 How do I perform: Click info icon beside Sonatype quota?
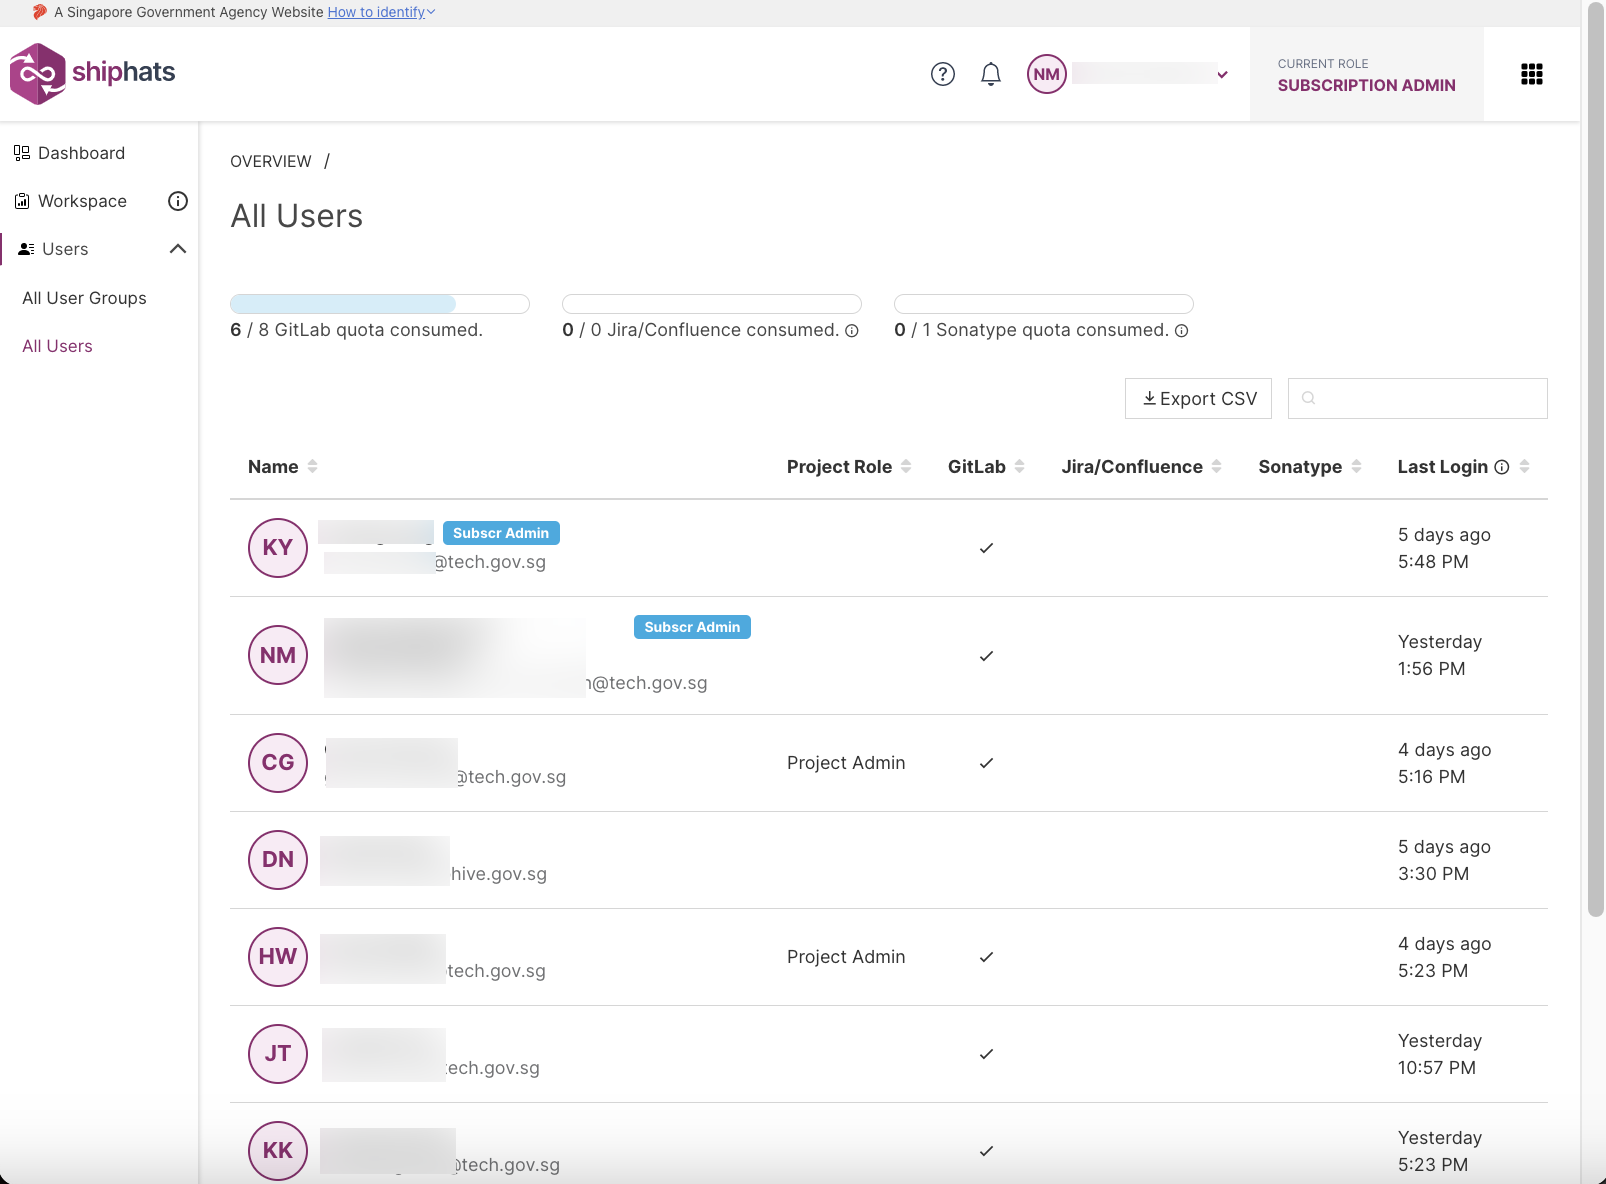click(1181, 331)
